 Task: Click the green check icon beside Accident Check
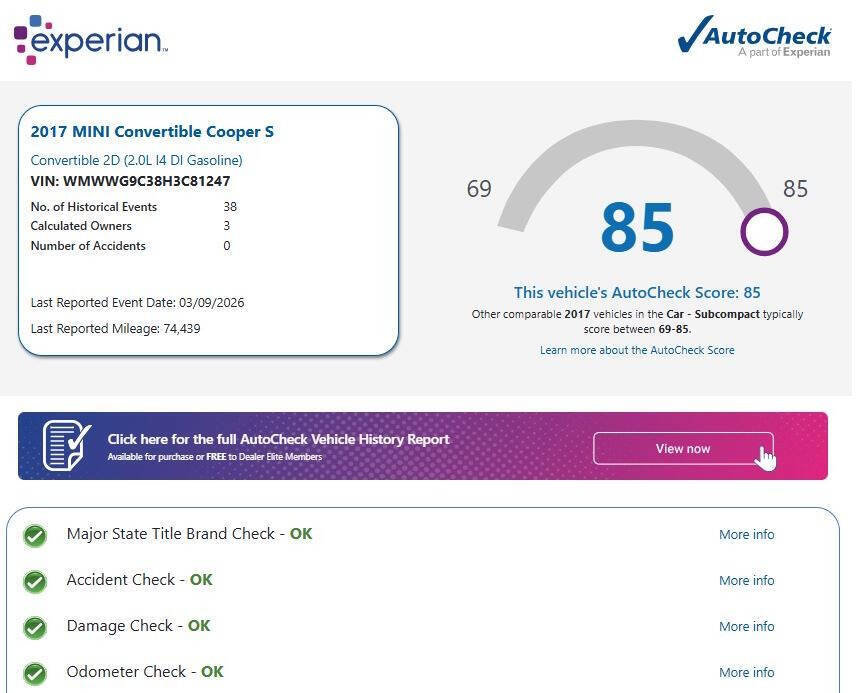tap(35, 582)
